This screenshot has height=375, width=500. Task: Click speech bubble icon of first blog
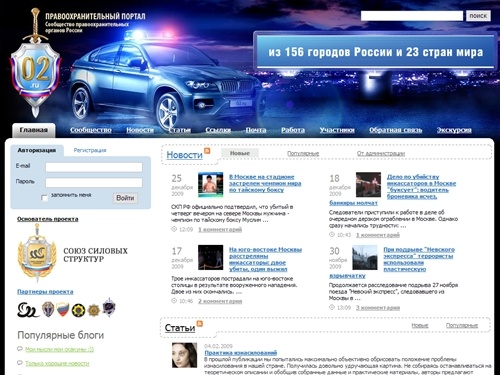[x=20, y=349]
